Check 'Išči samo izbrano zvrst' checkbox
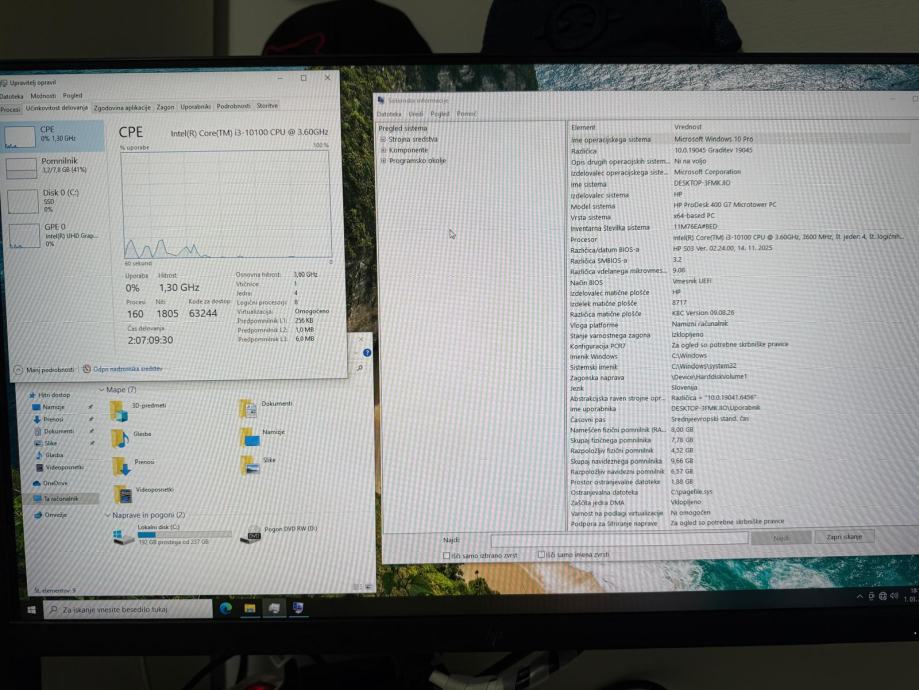919x690 pixels. tap(446, 555)
